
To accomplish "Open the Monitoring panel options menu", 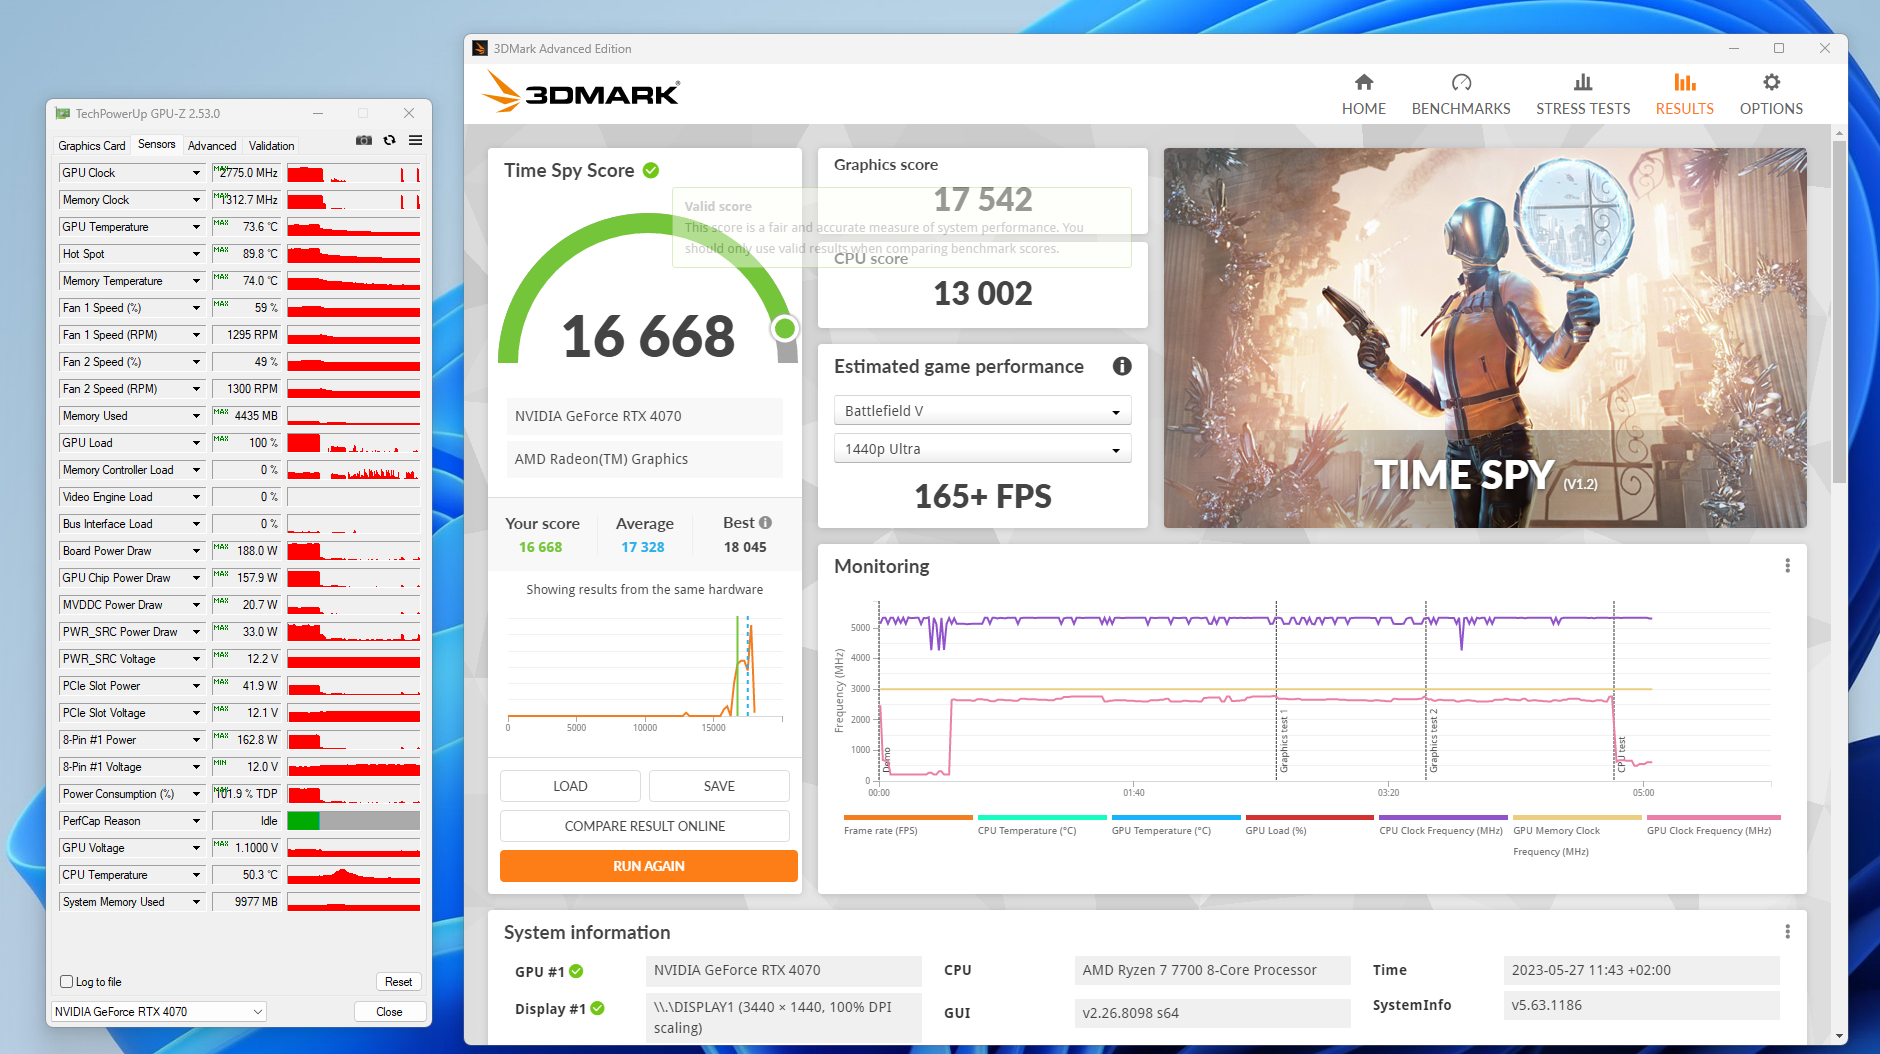I will (x=1787, y=566).
